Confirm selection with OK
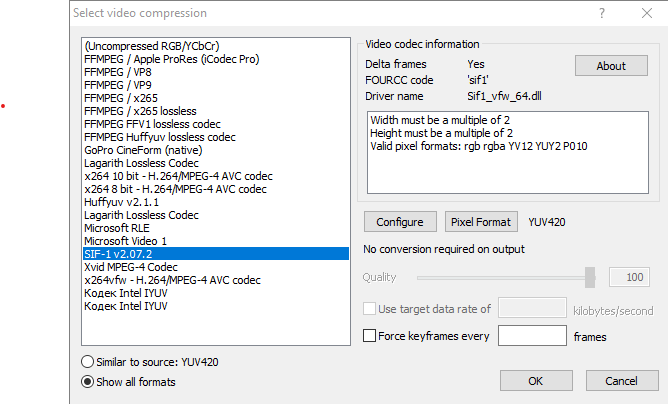The width and height of the screenshot is (668, 404). click(x=535, y=380)
